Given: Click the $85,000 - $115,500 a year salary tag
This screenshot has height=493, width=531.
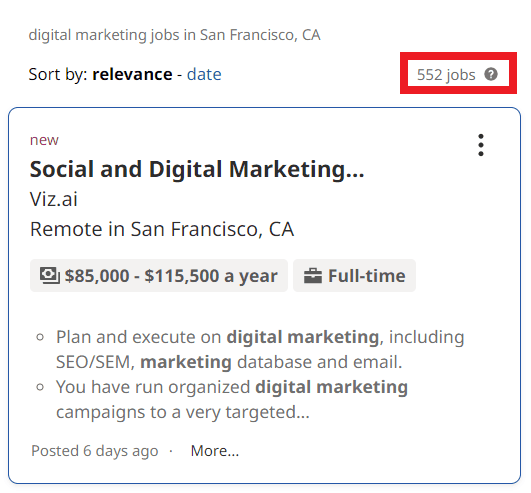Looking at the screenshot, I should [159, 276].
